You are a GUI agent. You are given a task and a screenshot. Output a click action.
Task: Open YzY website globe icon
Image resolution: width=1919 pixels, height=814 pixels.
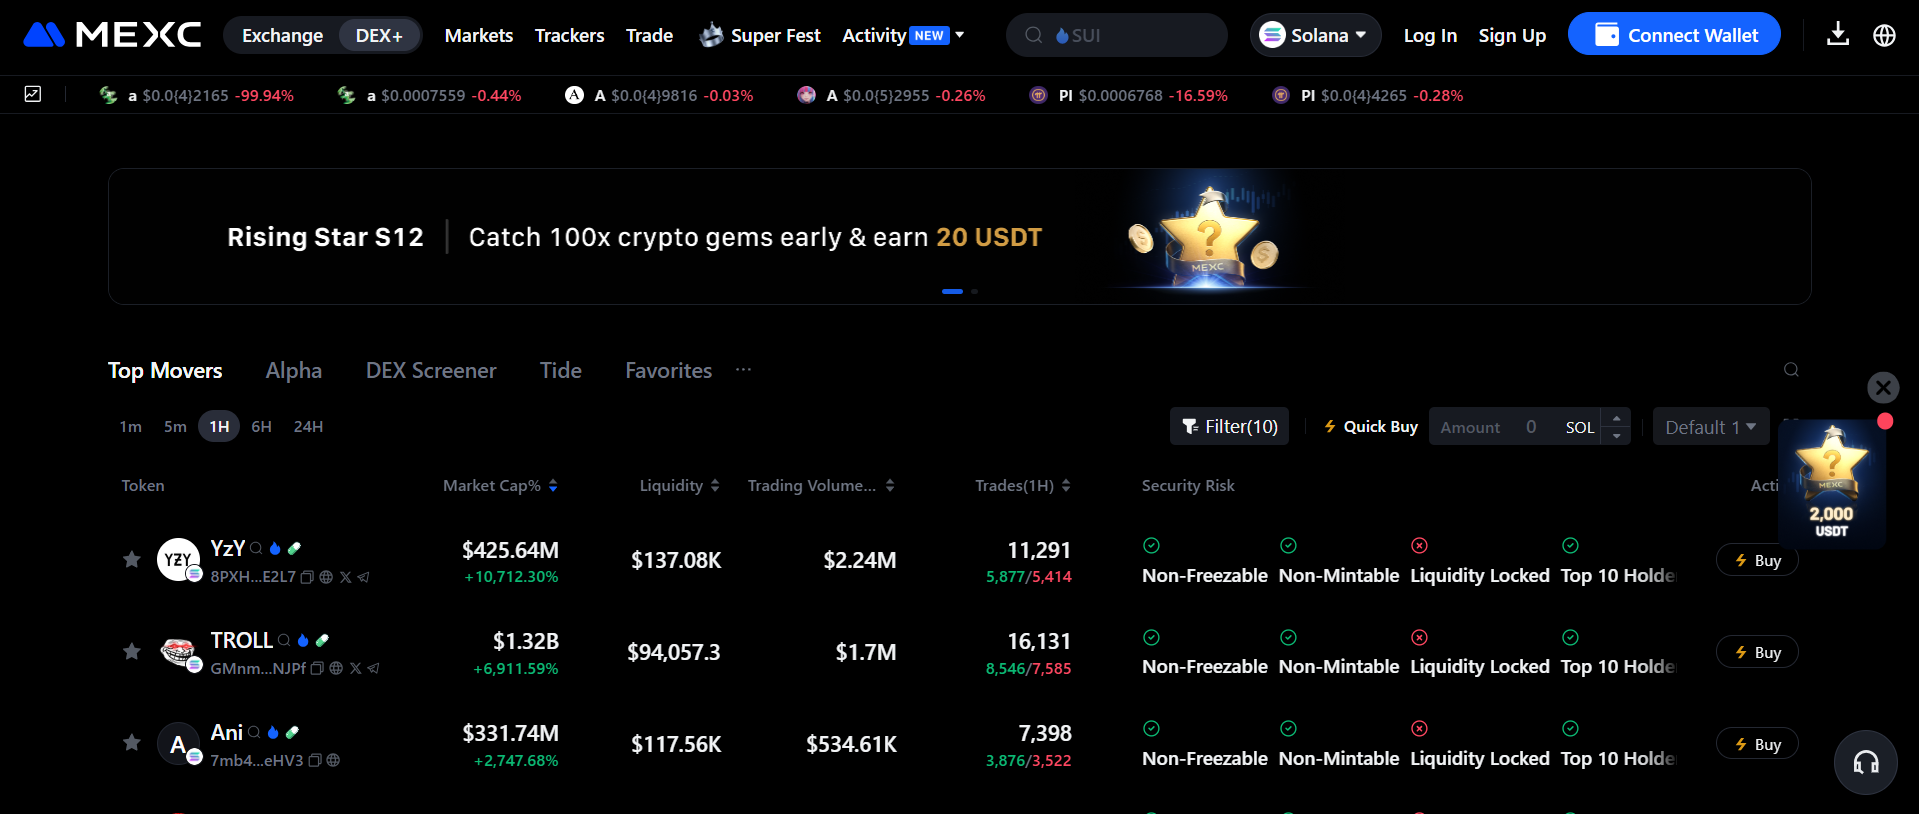(326, 577)
